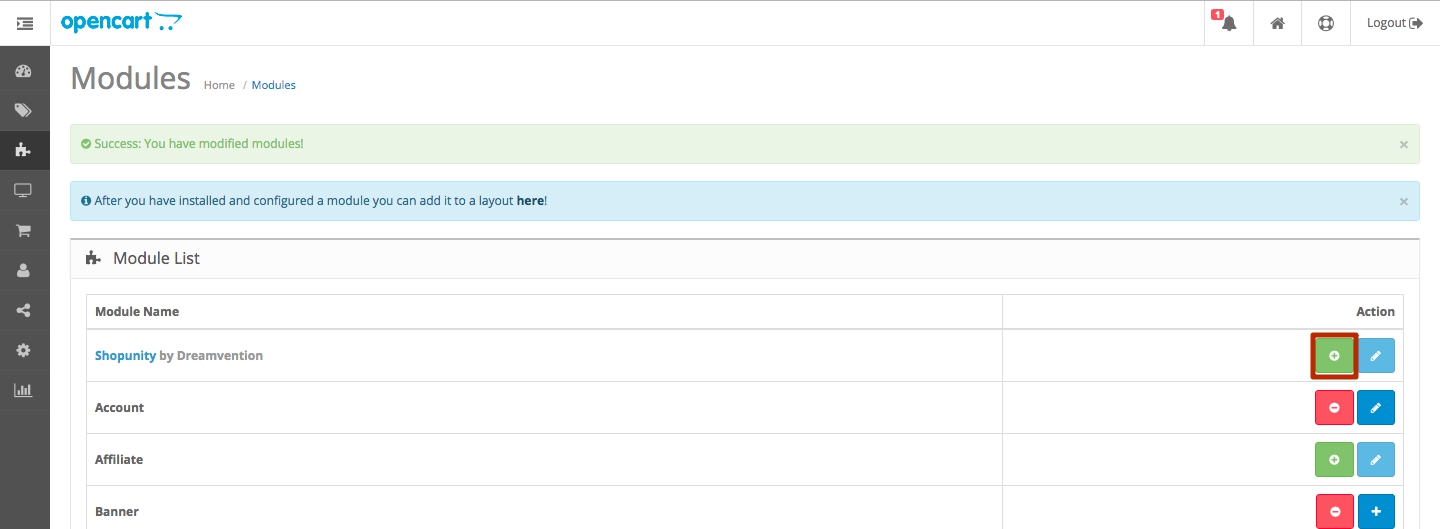The image size is (1440, 529).
Task: Click the Logout link
Action: point(1394,23)
